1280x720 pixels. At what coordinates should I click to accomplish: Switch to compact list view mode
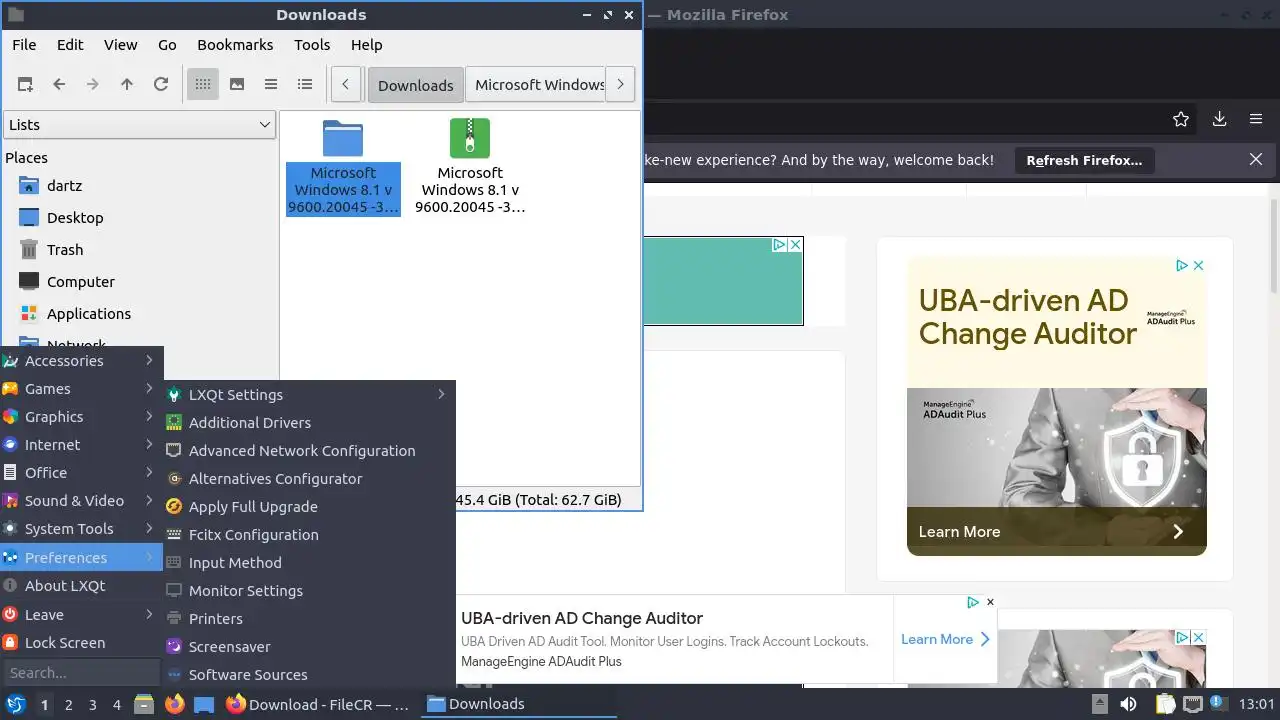coord(271,85)
